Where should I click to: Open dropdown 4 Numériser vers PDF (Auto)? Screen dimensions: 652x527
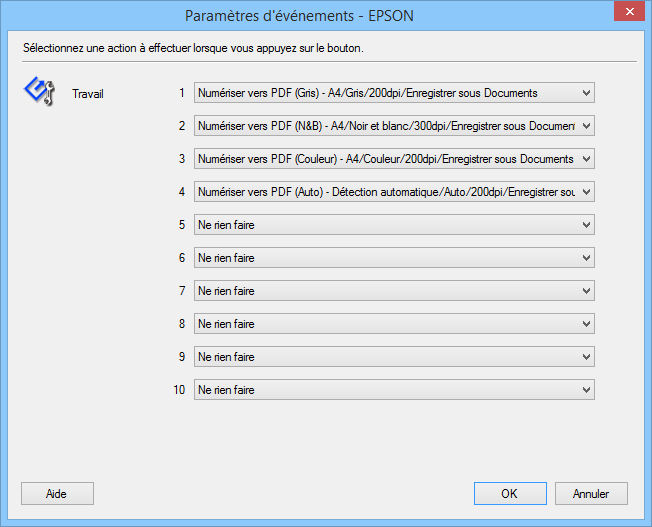point(394,192)
